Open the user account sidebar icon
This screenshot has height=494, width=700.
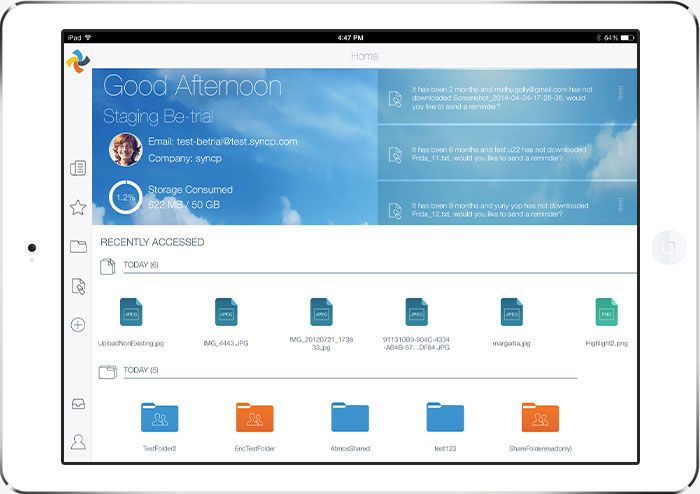78,442
